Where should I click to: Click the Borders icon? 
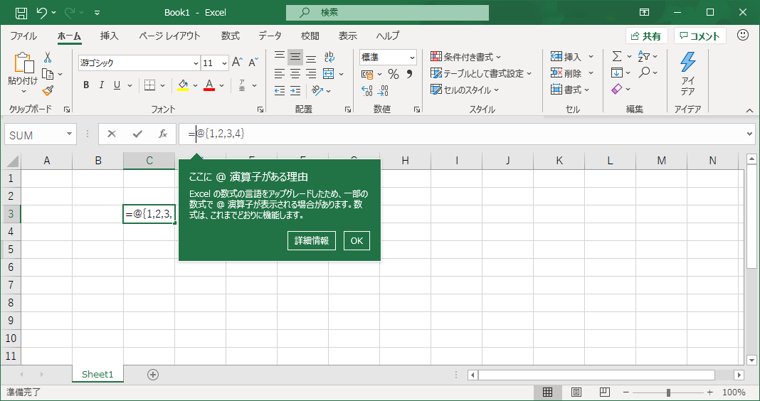(x=150, y=85)
